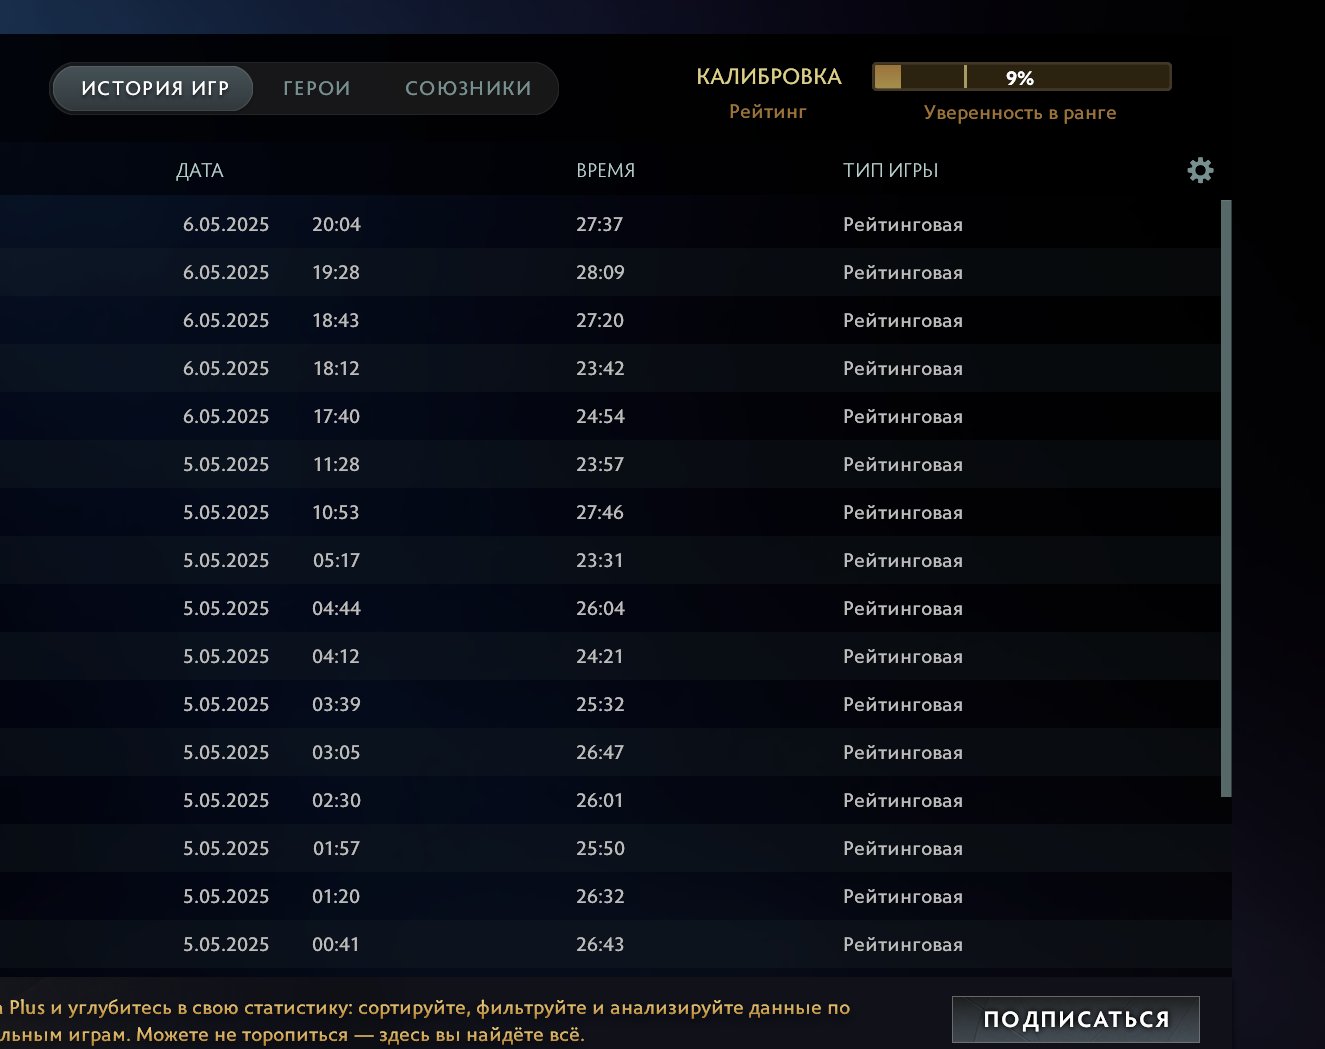Click the ПОДПИСАТЬСЯ button
The image size is (1325, 1049).
(1075, 1019)
